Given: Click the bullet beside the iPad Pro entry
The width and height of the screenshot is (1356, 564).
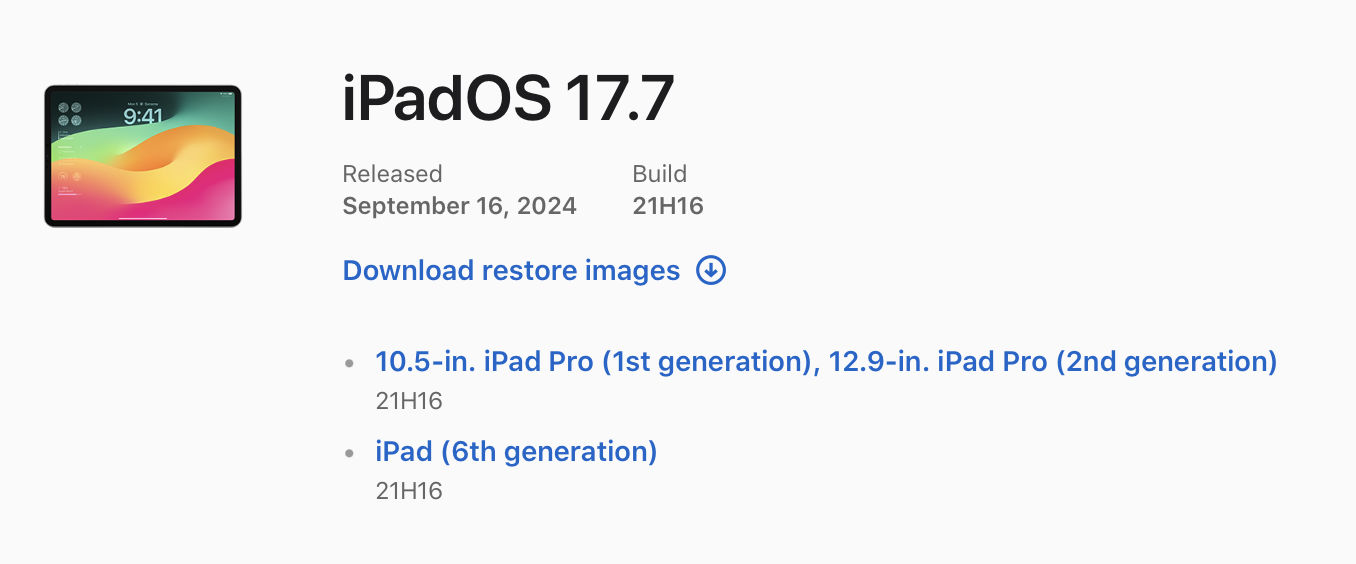Looking at the screenshot, I should [x=349, y=363].
